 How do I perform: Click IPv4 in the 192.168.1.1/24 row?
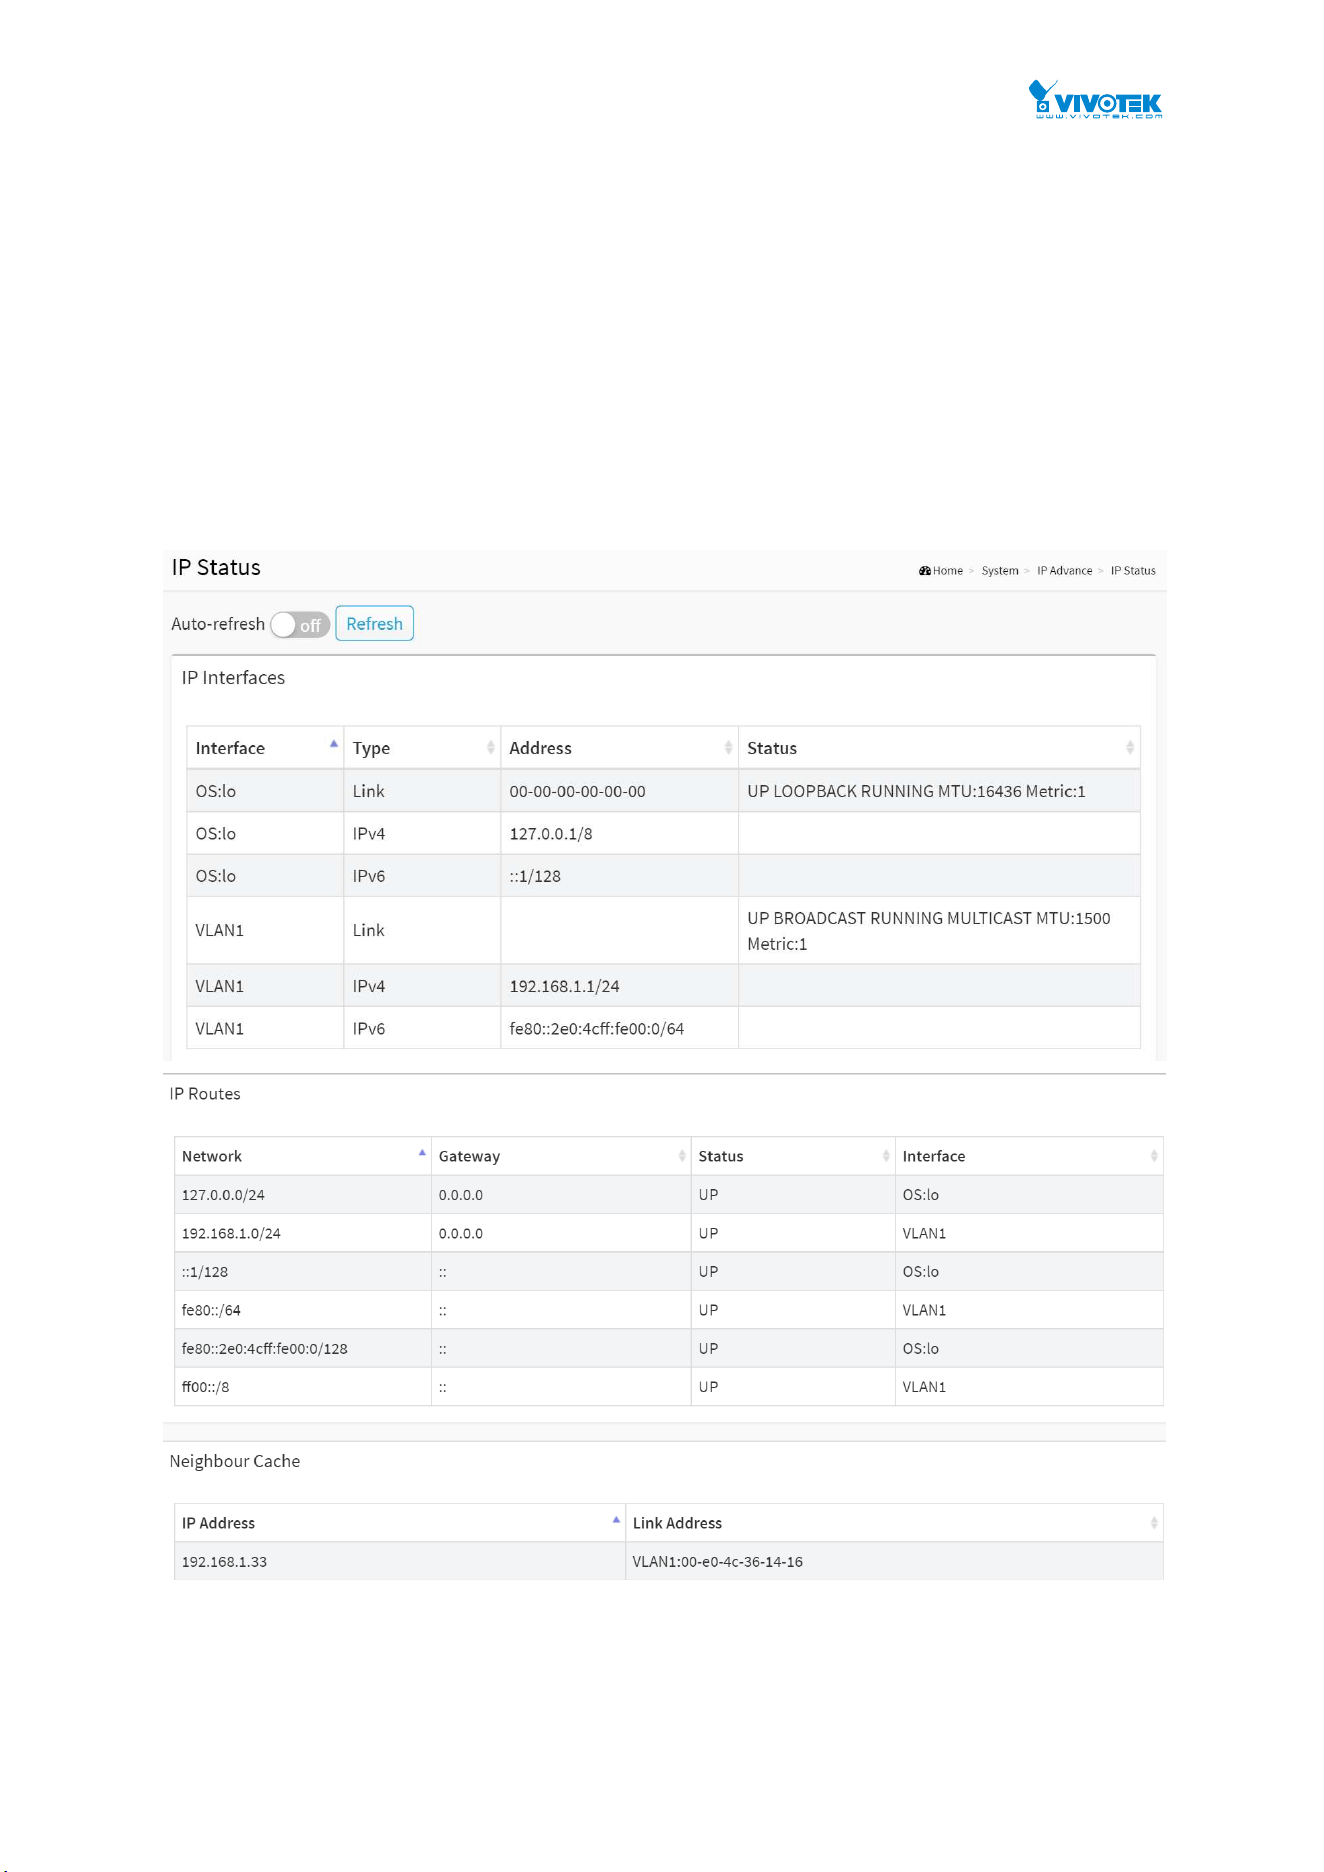click(368, 986)
